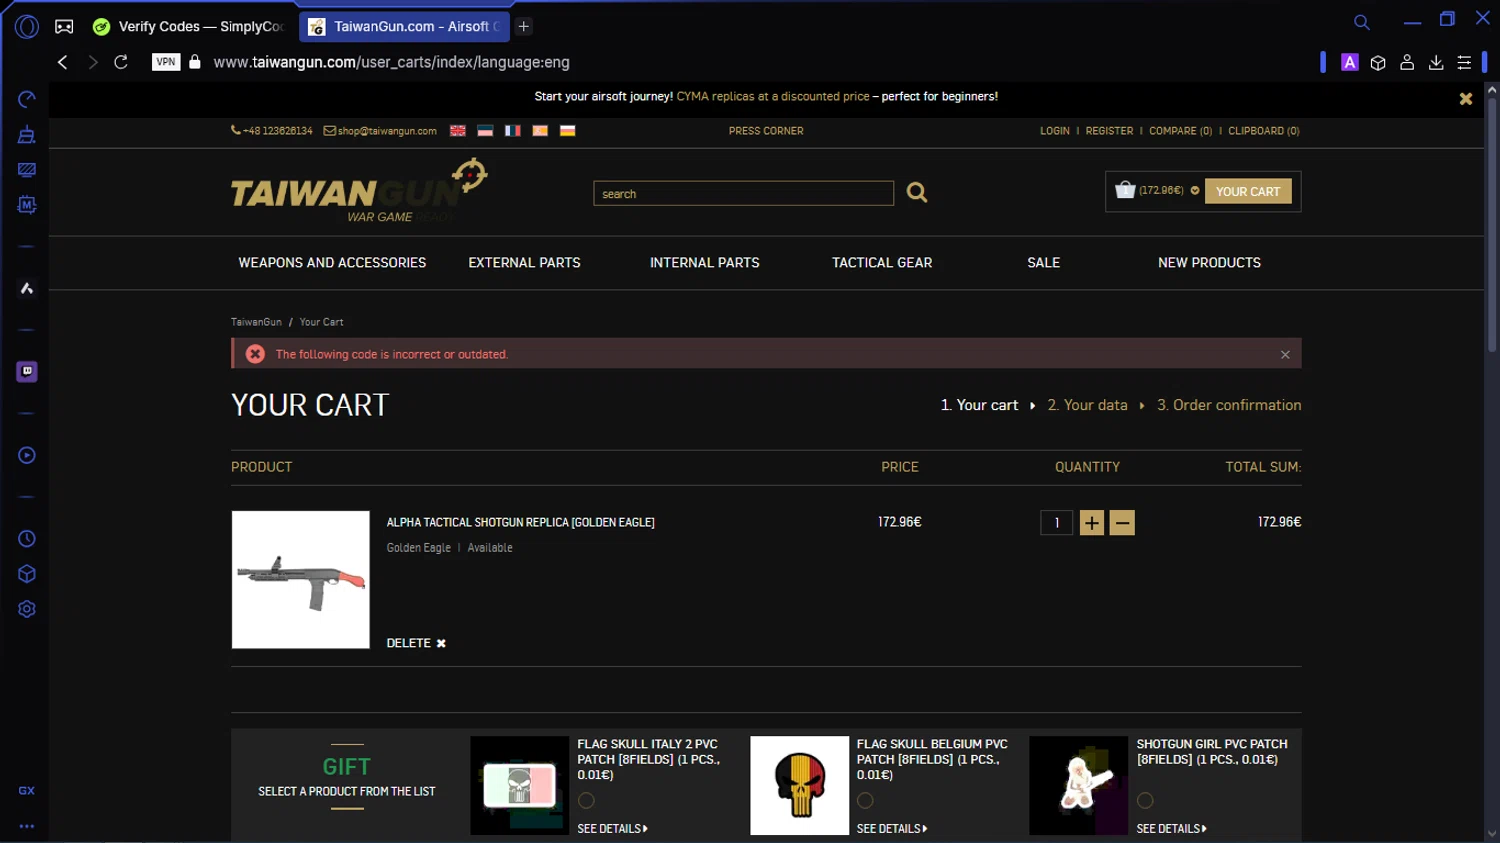
Task: Open the shopping cart basket icon
Action: coord(1125,190)
